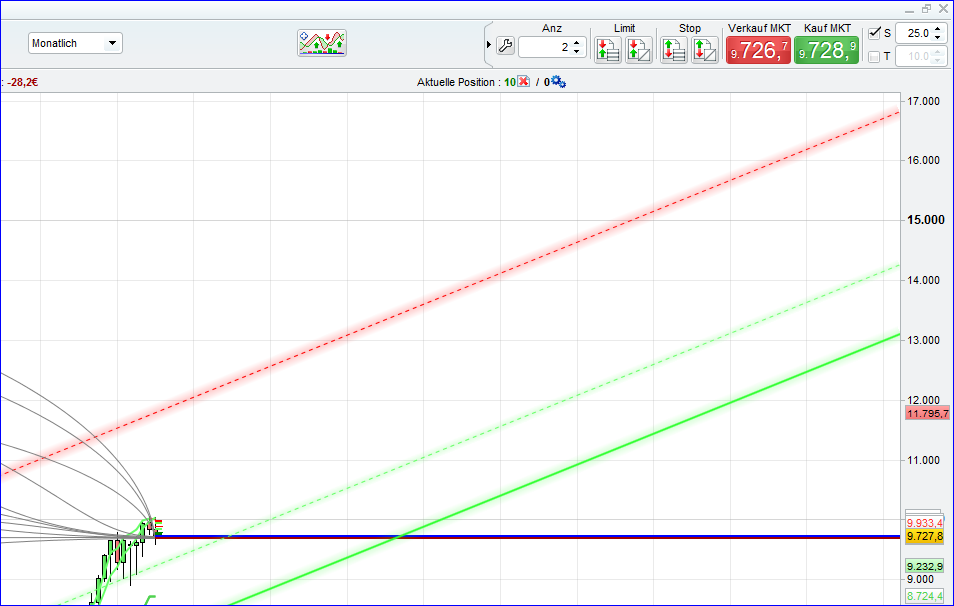
Task: Click the green position size 10
Action: [x=510, y=82]
